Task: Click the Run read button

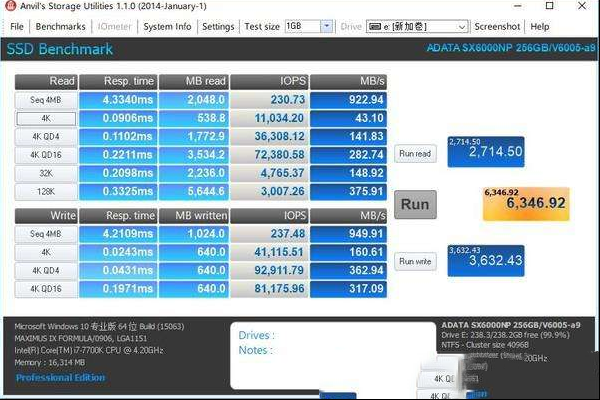Action: tap(415, 153)
